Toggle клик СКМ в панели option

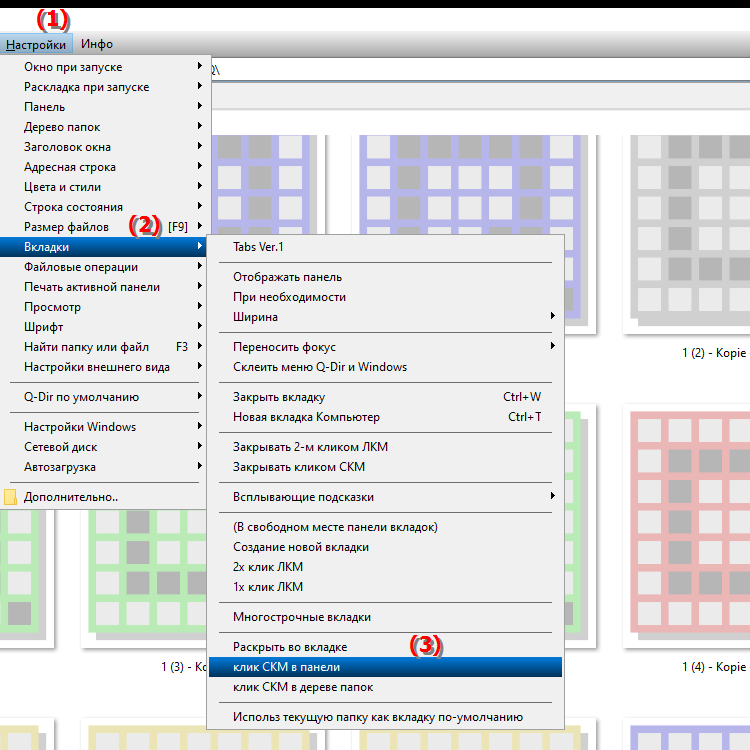(x=386, y=667)
